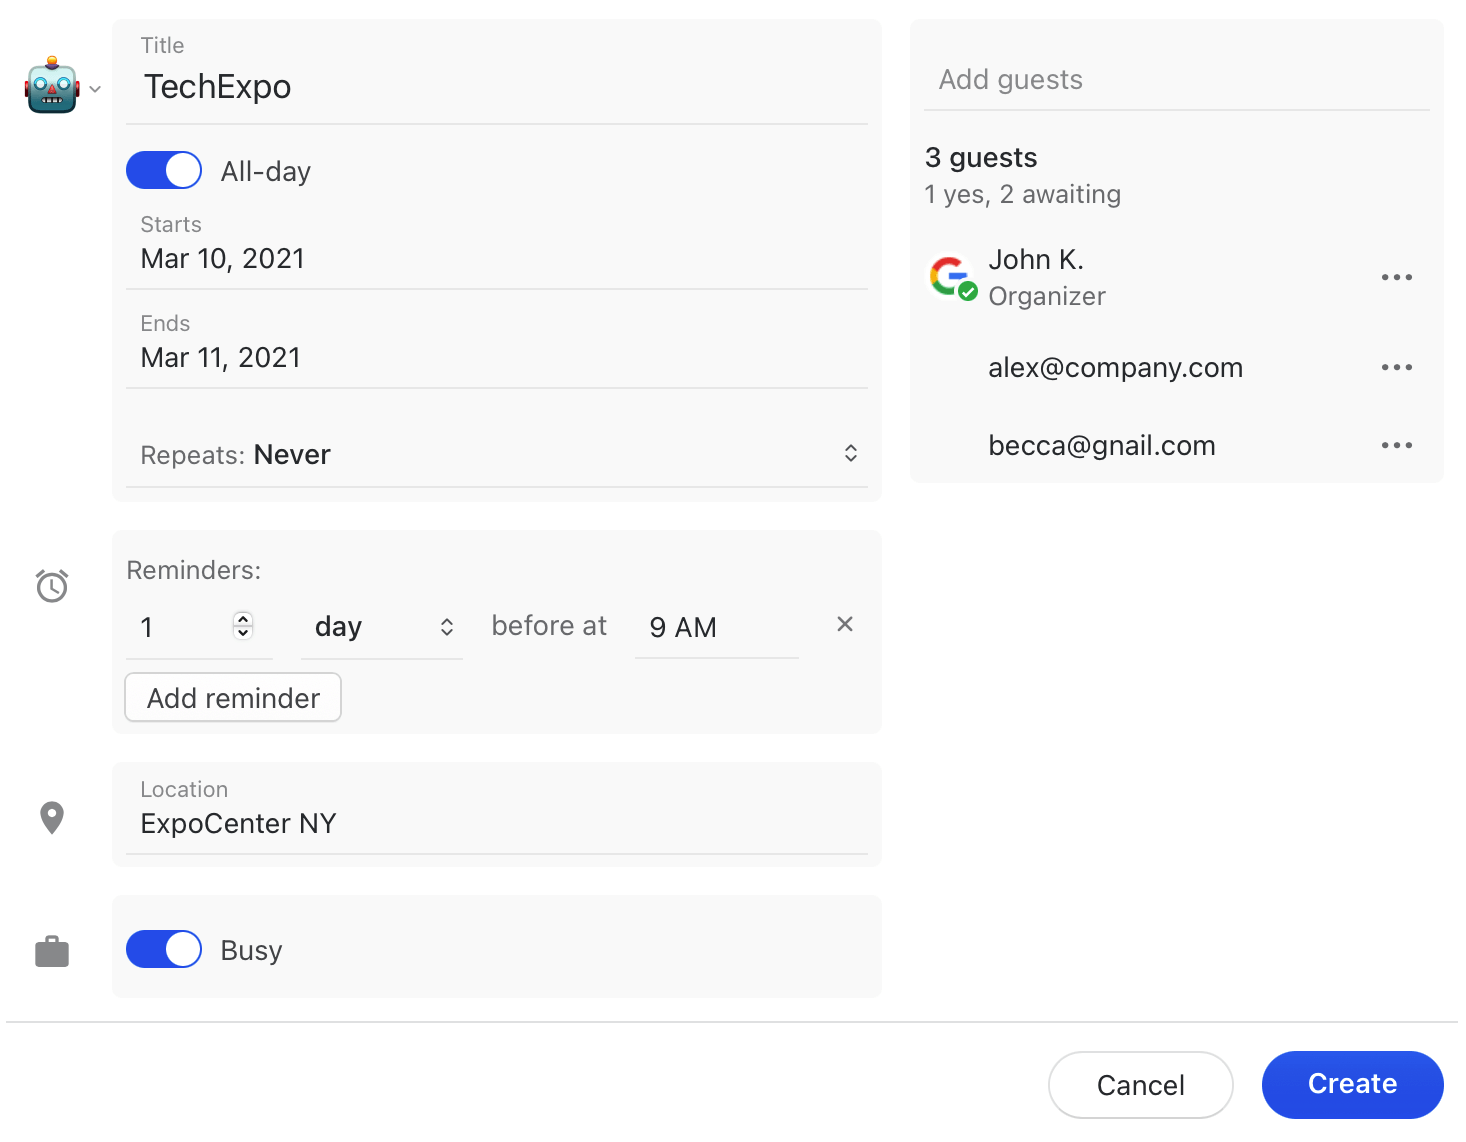Open the three-dot menu for John K.

pyautogui.click(x=1396, y=277)
